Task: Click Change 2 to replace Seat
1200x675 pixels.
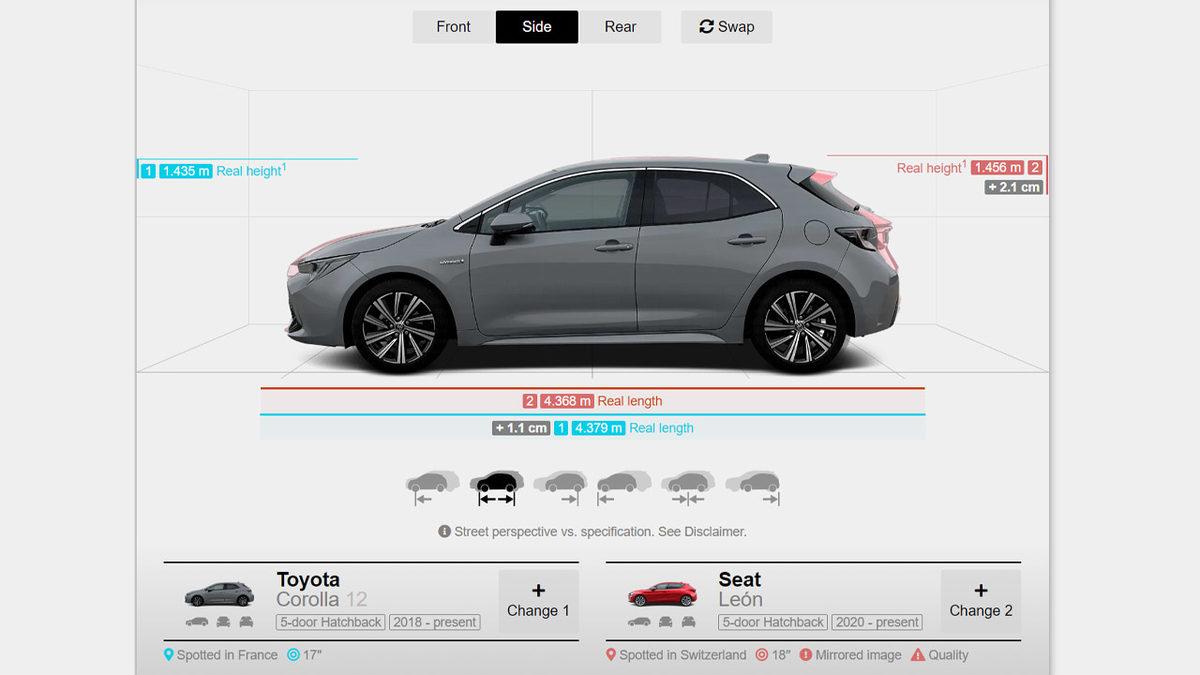Action: [980, 601]
